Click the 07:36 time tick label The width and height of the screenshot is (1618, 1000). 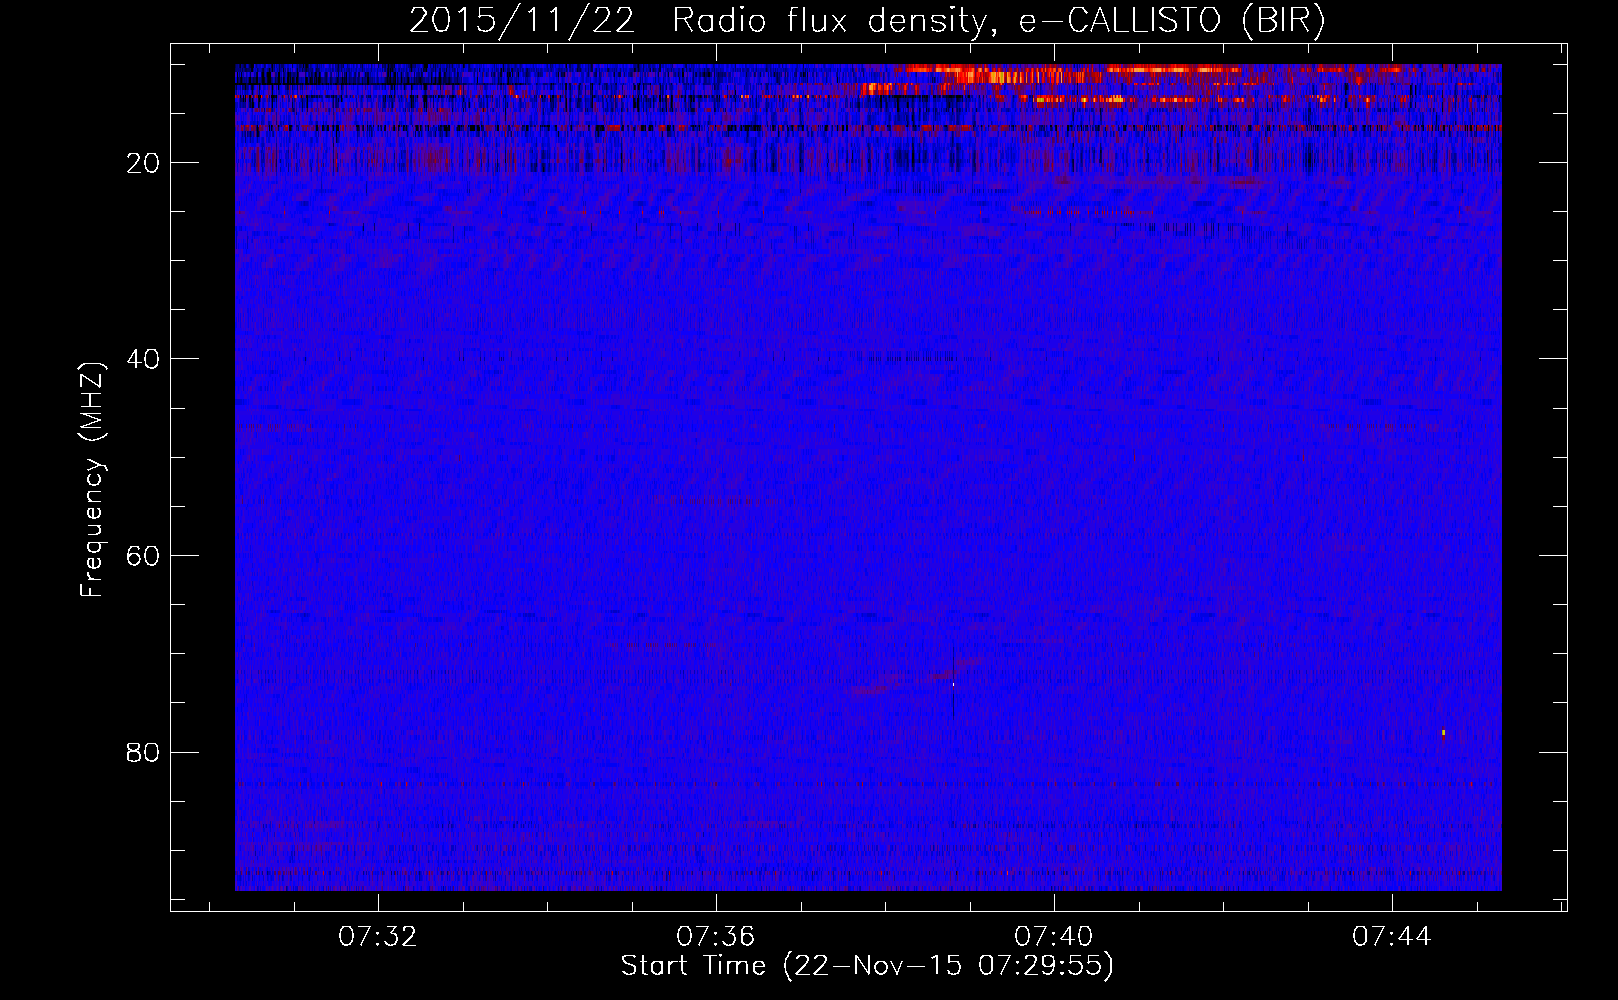715,937
